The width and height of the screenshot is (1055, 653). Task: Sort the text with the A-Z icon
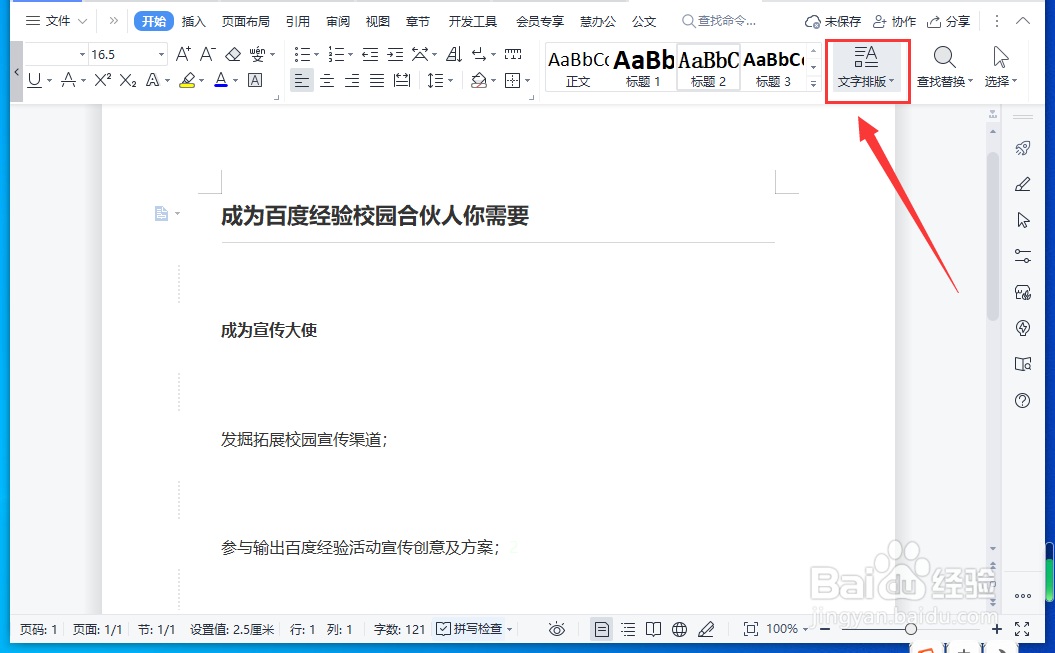454,54
